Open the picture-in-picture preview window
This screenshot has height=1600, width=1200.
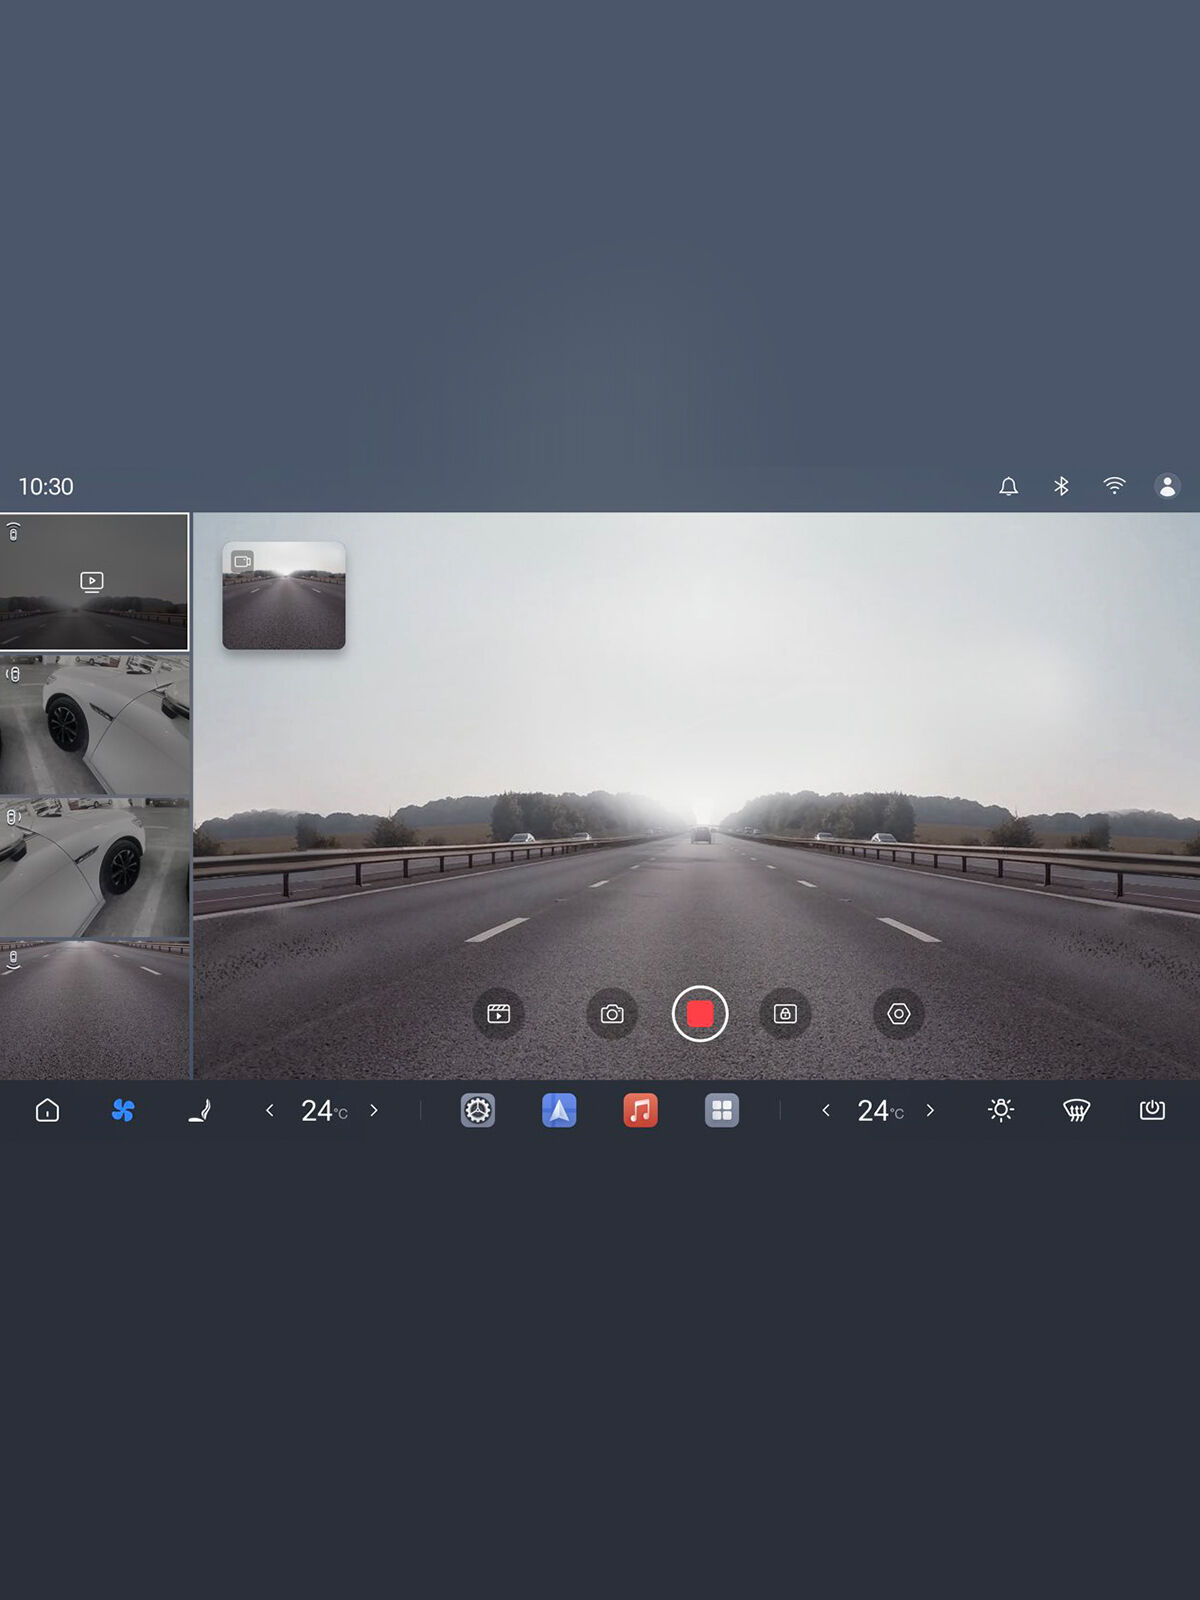tap(284, 596)
